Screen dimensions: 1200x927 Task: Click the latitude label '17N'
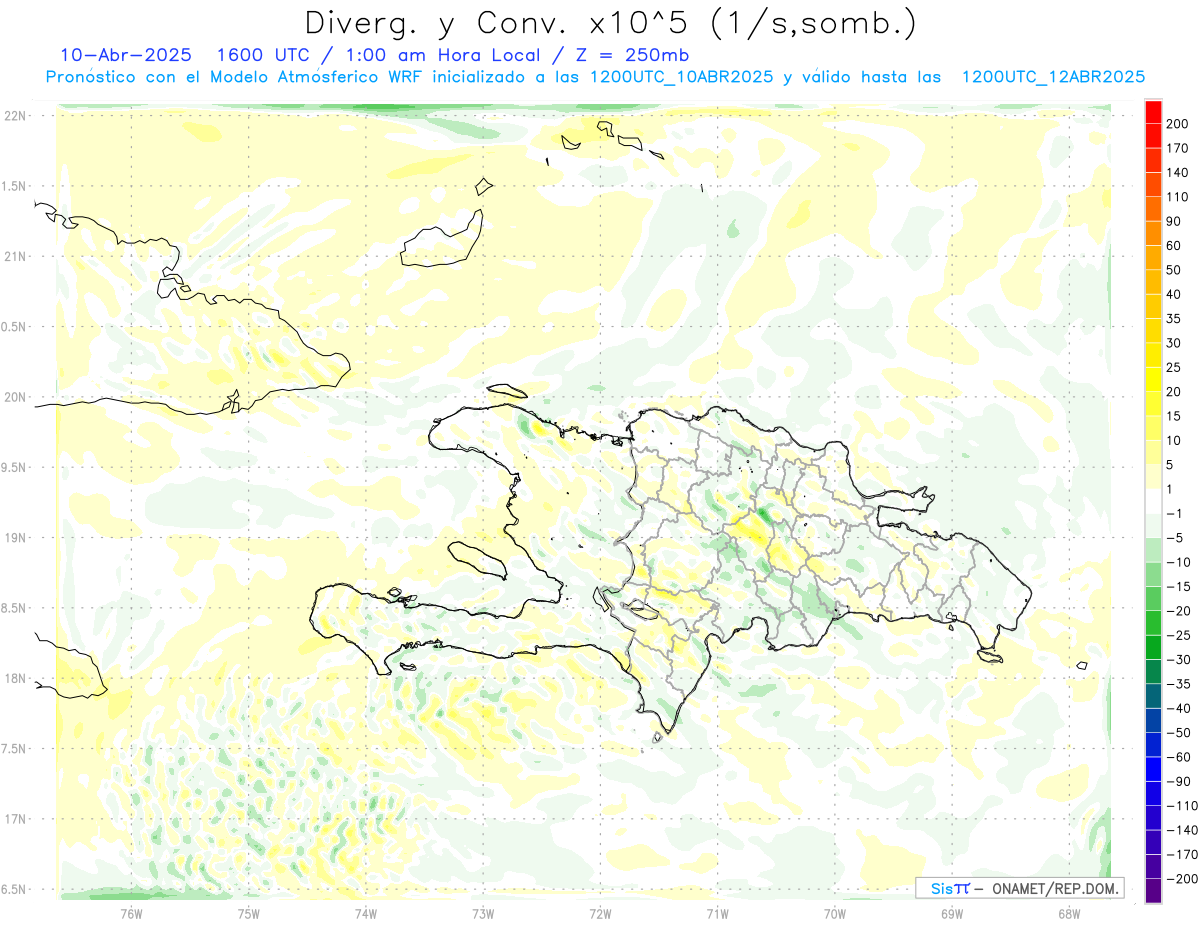click(x=14, y=819)
